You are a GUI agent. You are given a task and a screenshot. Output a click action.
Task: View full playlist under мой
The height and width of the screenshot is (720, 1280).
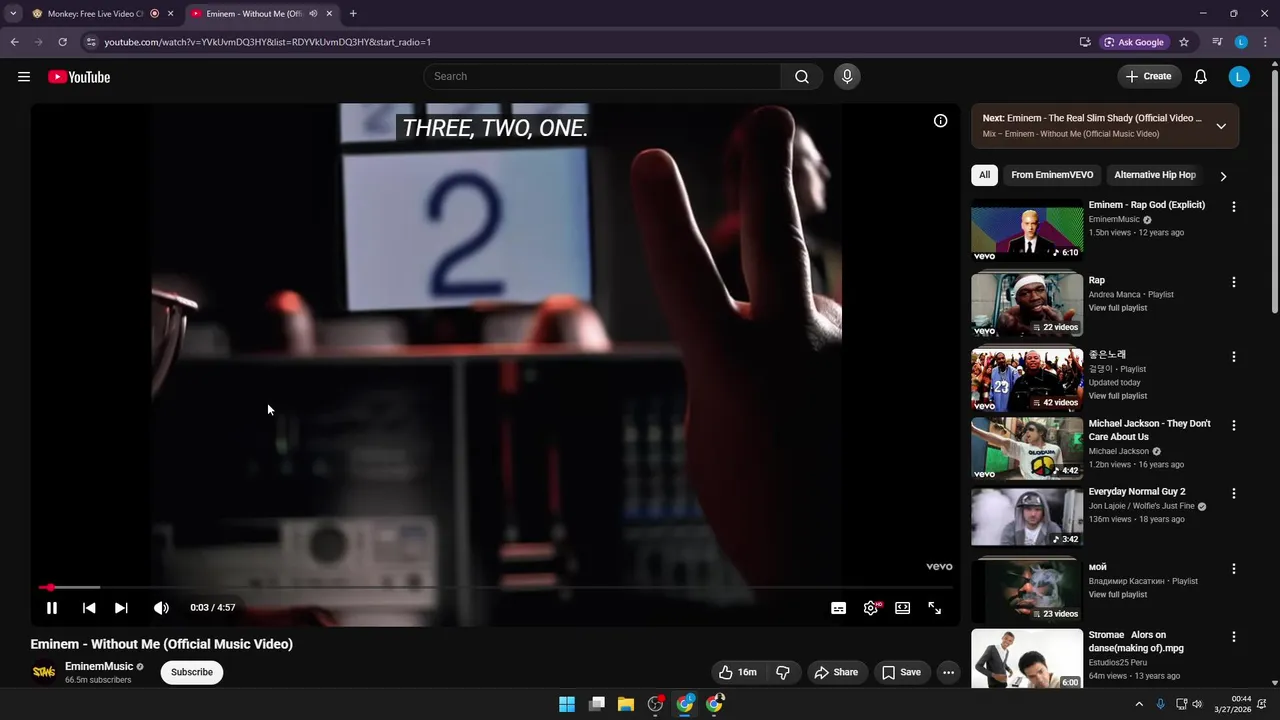pyautogui.click(x=1118, y=595)
